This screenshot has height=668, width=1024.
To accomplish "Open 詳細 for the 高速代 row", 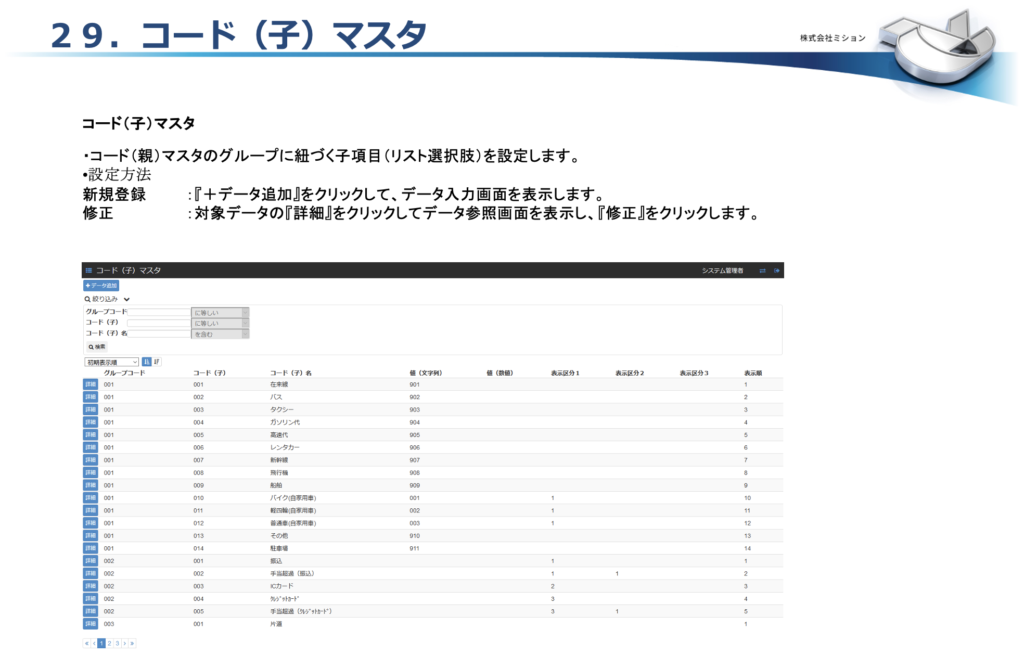I will click(90, 435).
